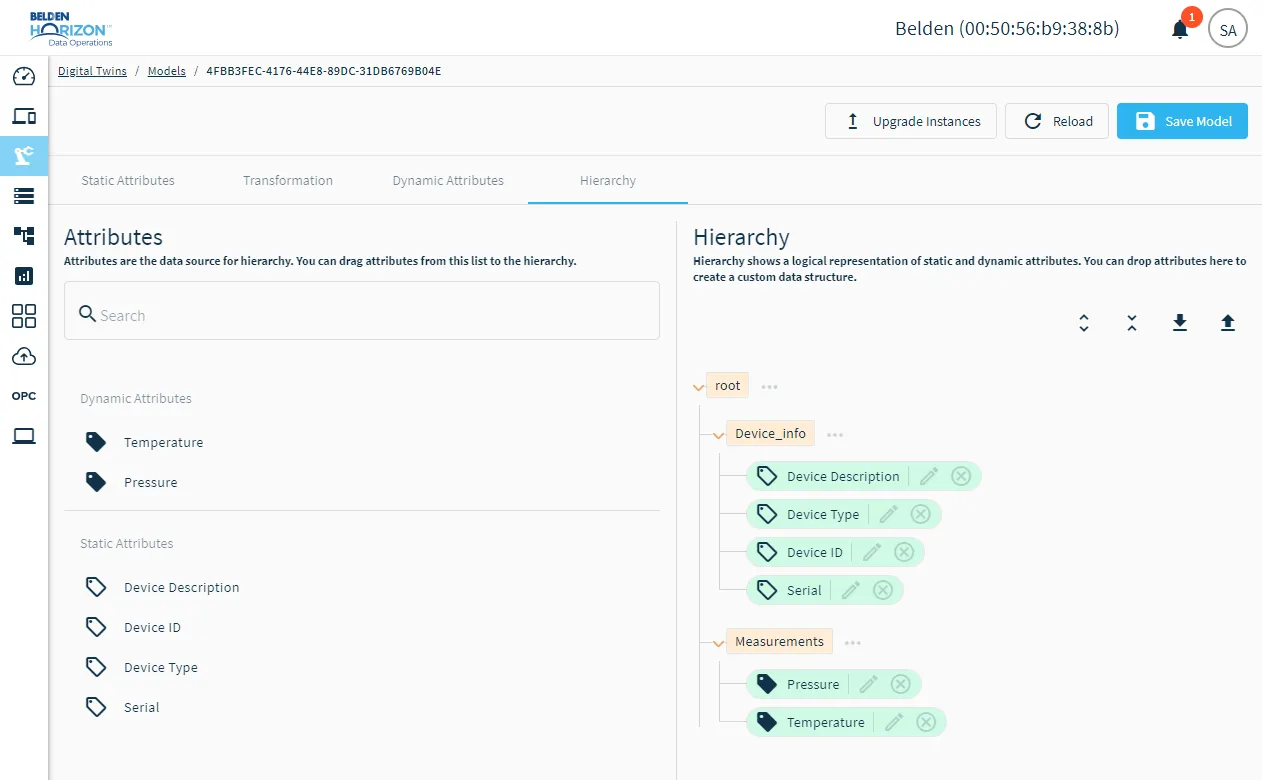Remove Device Type from the hierarchy

(x=921, y=514)
